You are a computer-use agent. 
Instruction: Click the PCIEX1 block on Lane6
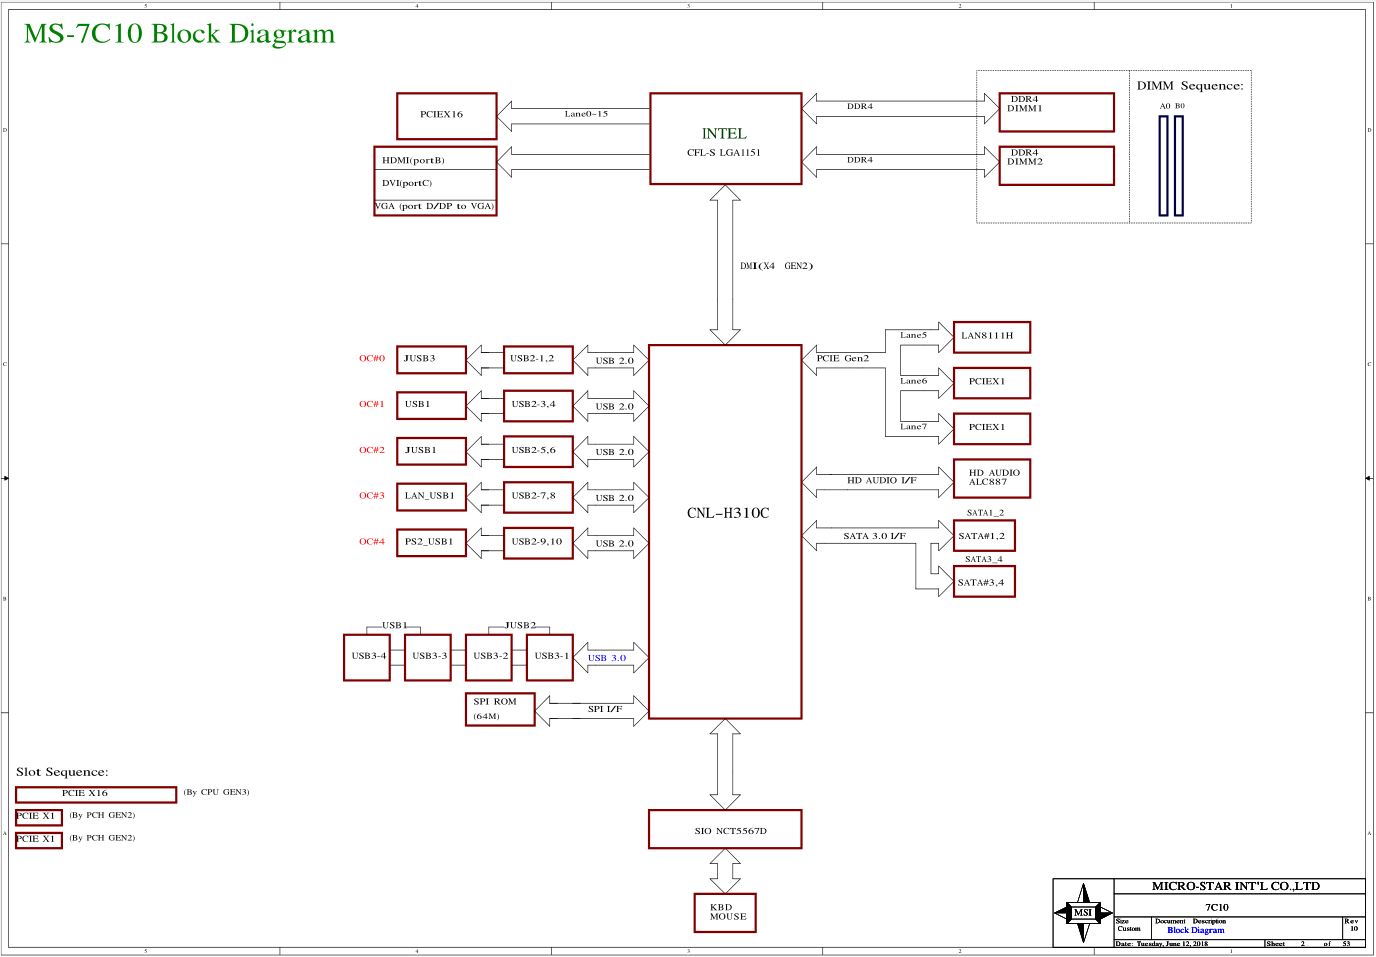coord(992,383)
